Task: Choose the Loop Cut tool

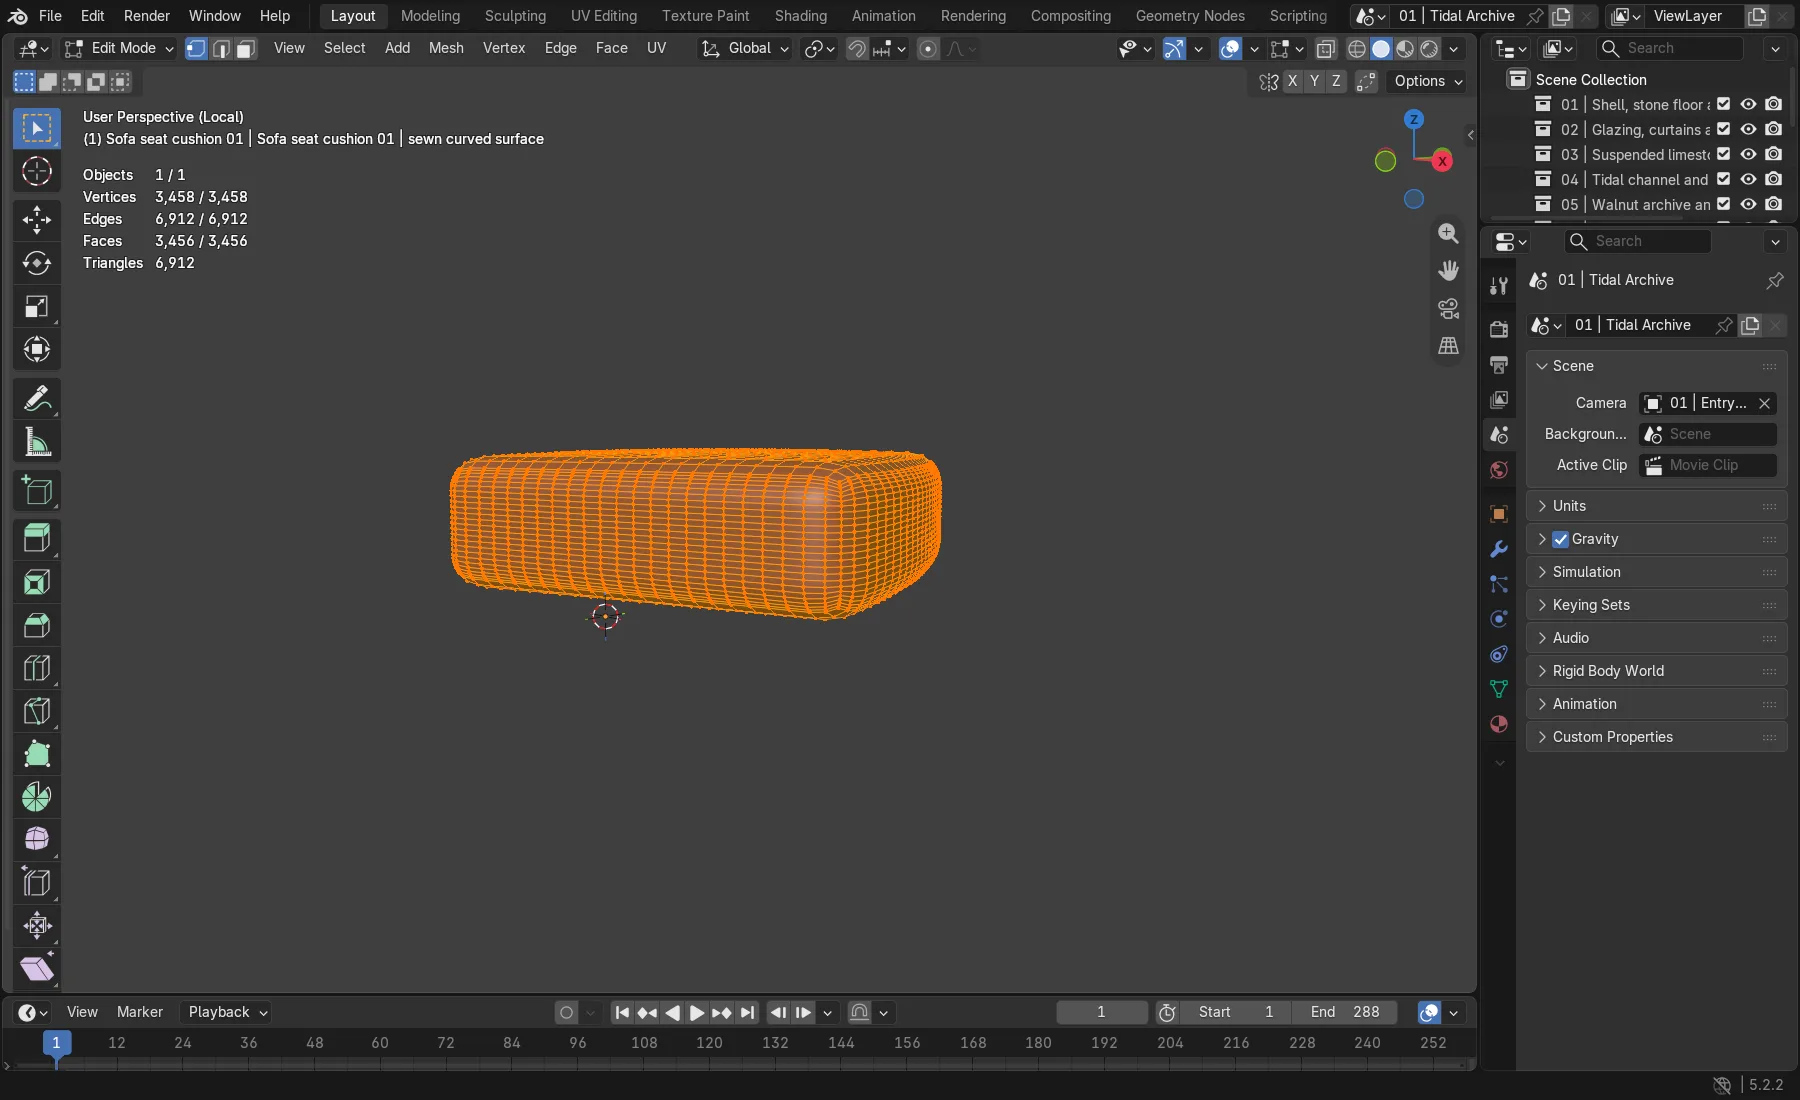Action: coord(37,668)
